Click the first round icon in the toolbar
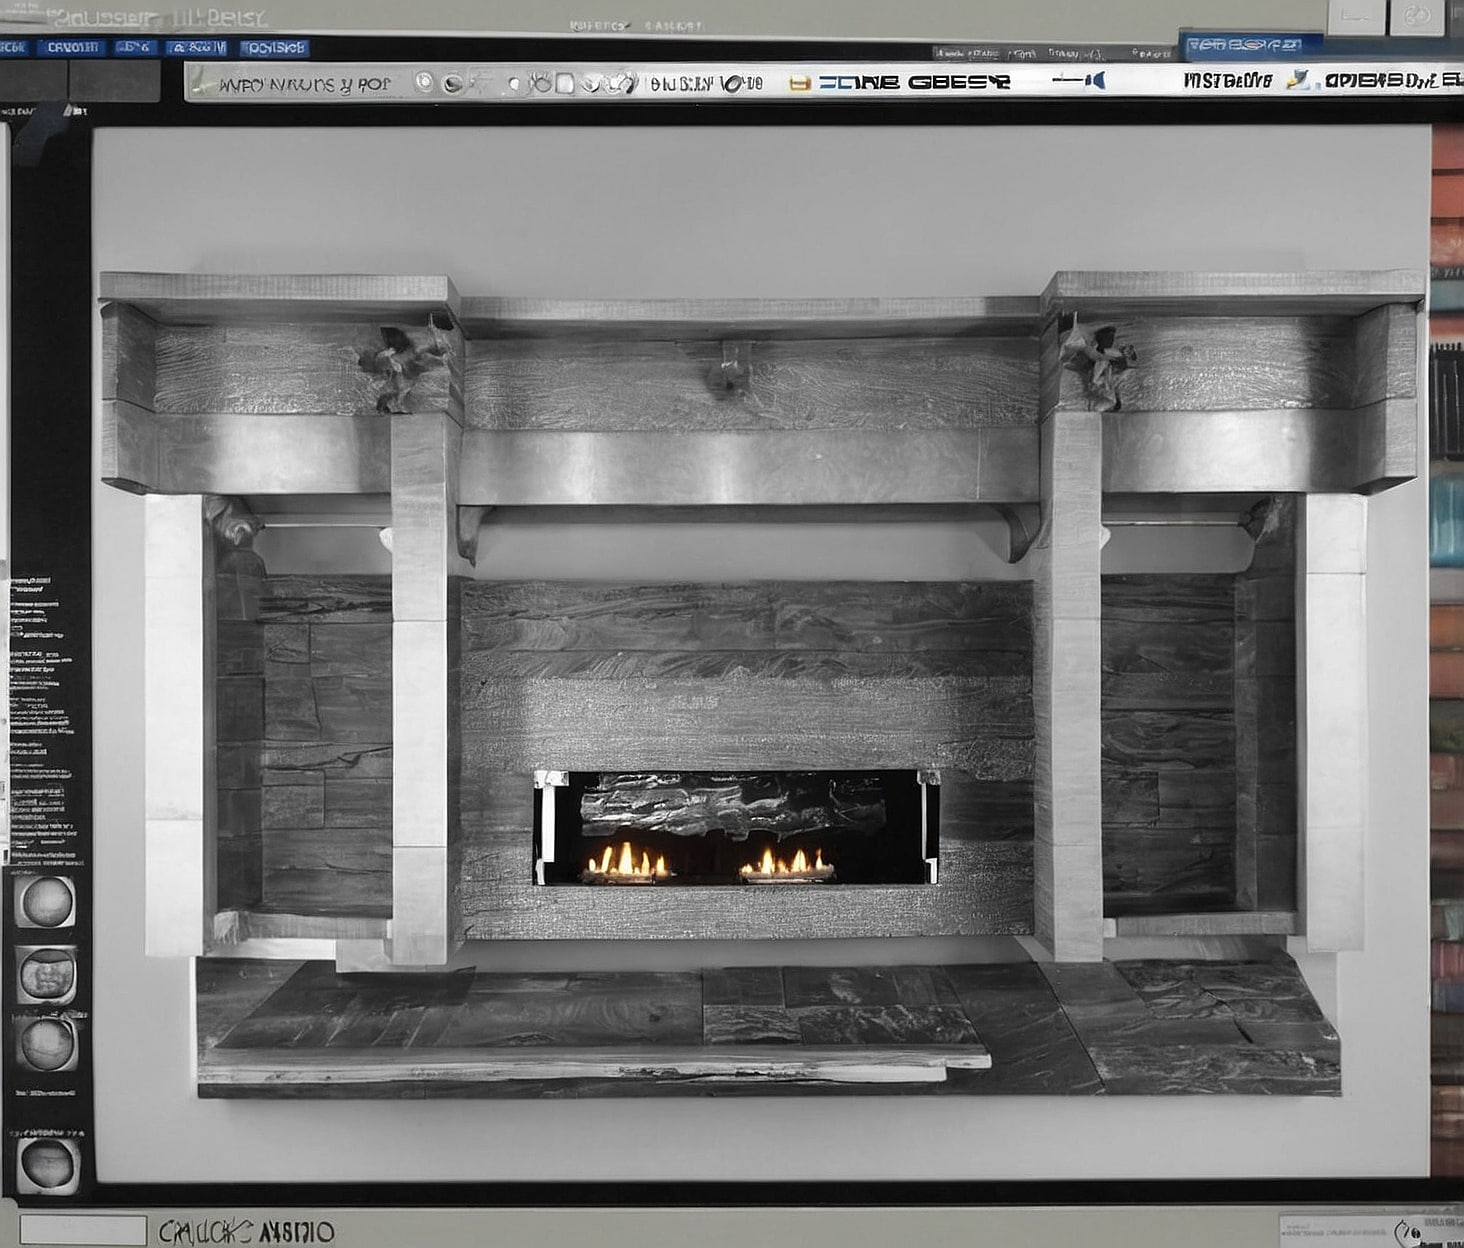The width and height of the screenshot is (1464, 1248). coord(424,82)
